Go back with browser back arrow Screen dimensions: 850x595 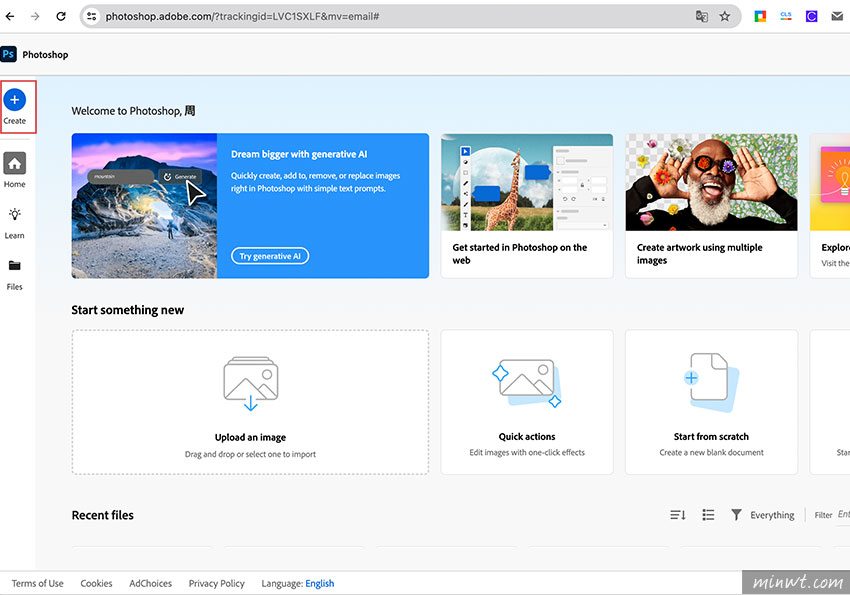point(10,16)
